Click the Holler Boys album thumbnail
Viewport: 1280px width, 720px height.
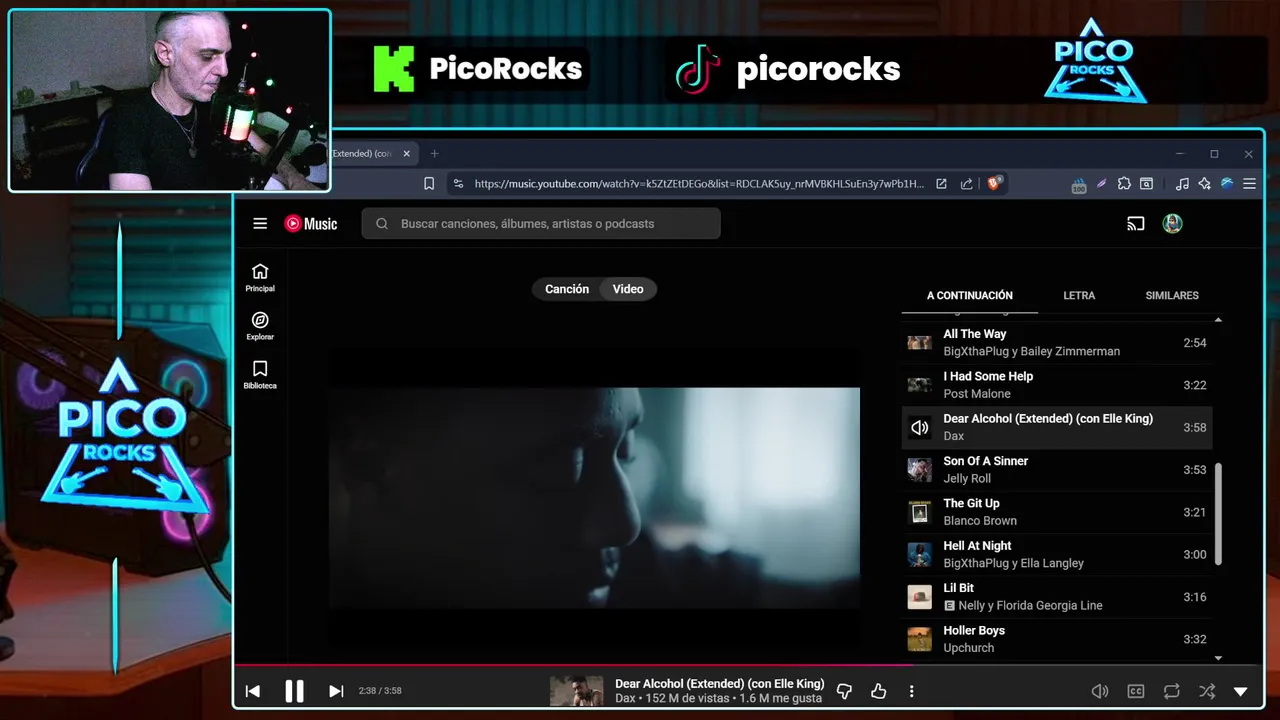coord(919,639)
